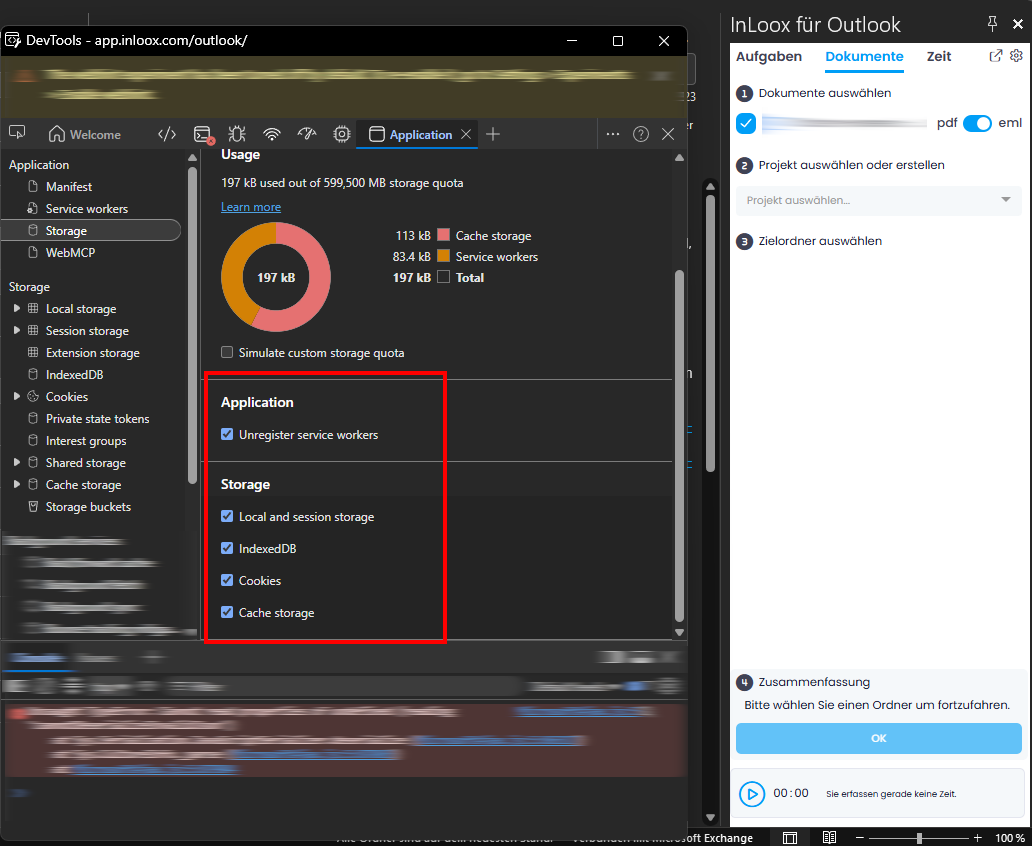Screen dimensions: 1032x846
Task: Select Manifest in the Application sidebar
Action: point(68,187)
